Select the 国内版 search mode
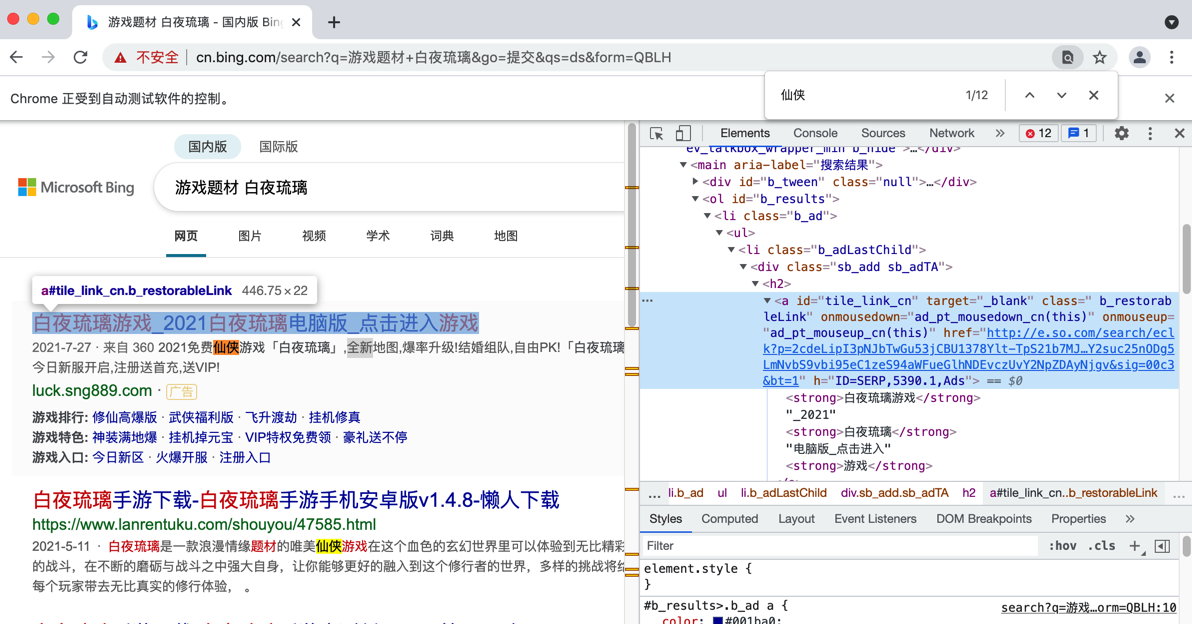Screen dimensions: 1192x624 pos(208,147)
